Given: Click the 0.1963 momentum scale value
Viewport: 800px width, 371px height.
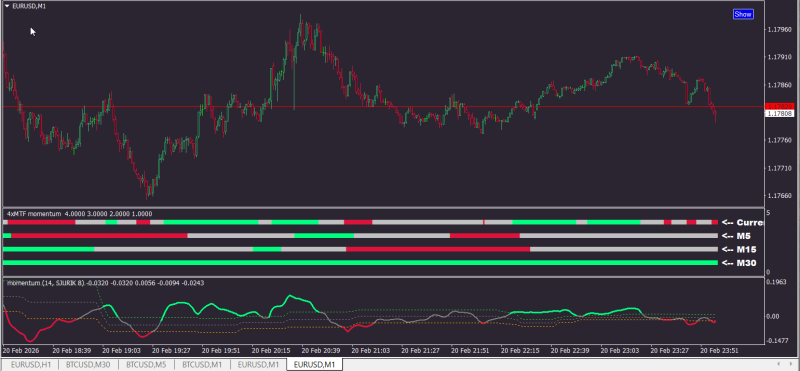Looking at the screenshot, I should click(777, 282).
